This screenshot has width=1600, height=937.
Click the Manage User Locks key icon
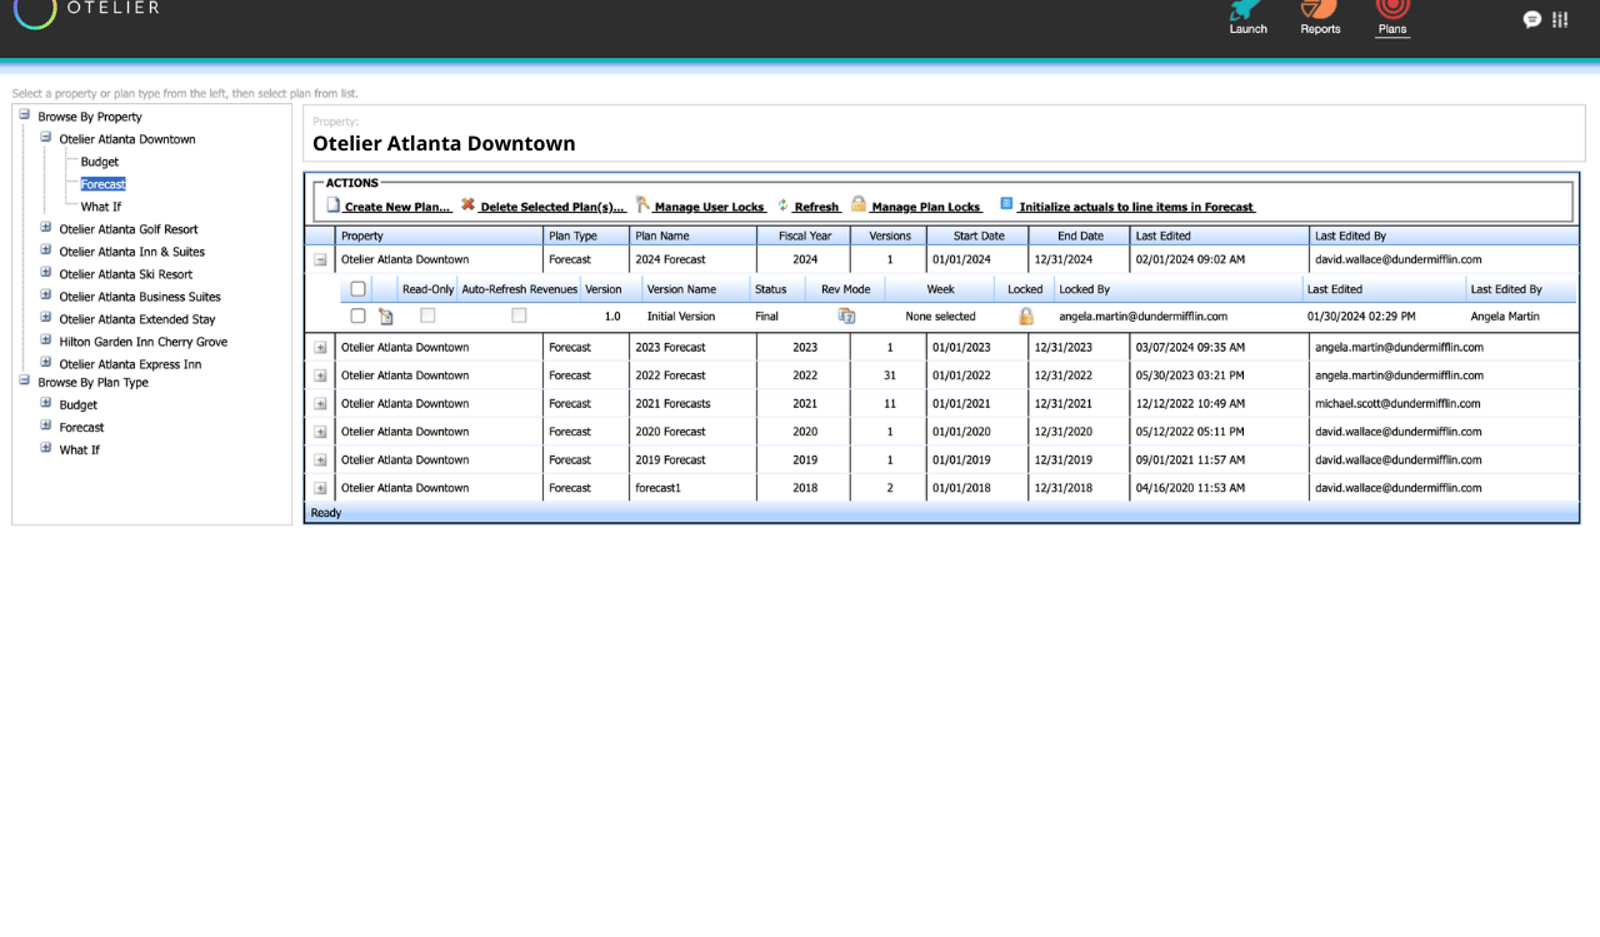[643, 204]
